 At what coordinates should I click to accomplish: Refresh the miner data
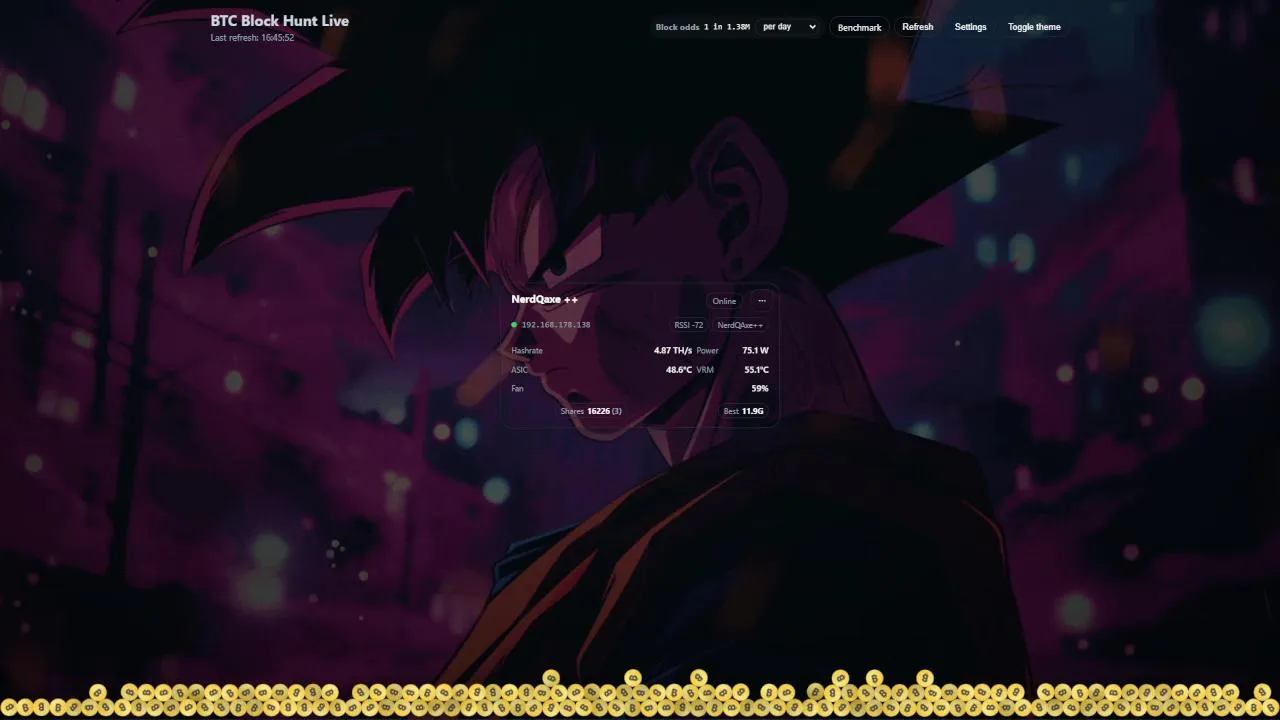pos(917,27)
